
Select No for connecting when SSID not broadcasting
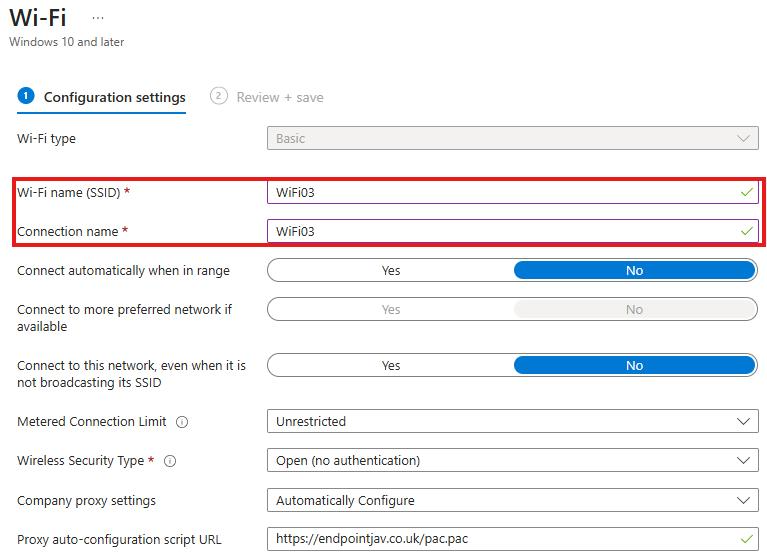pos(634,366)
